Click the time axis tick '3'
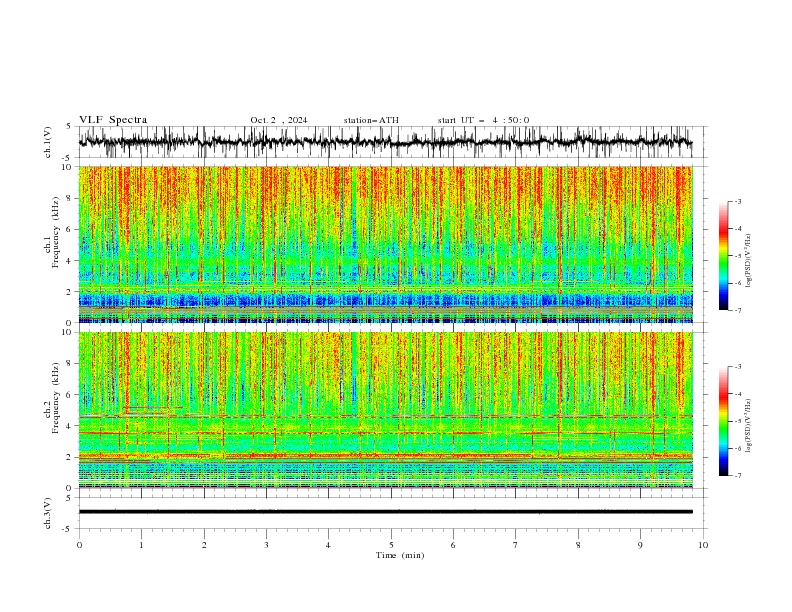This screenshot has width=792, height=612. (266, 545)
